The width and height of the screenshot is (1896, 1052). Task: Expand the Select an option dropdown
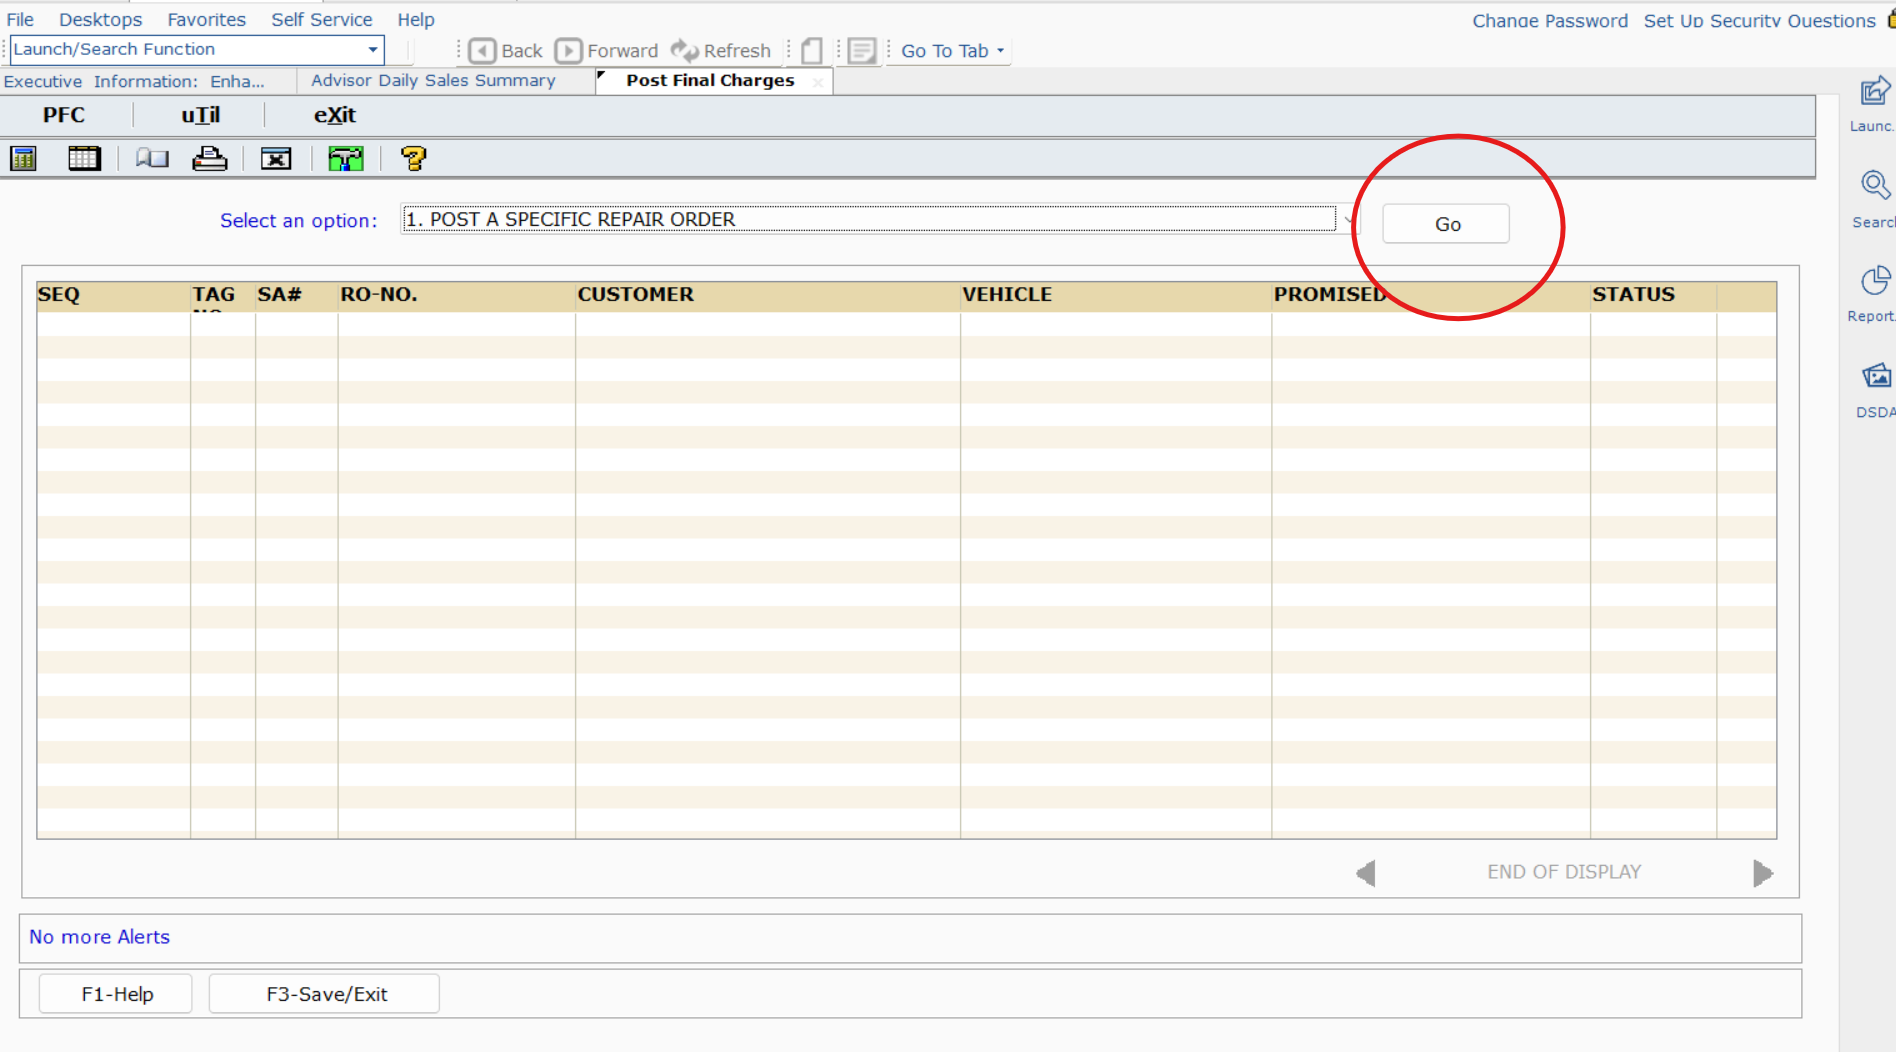point(1349,219)
